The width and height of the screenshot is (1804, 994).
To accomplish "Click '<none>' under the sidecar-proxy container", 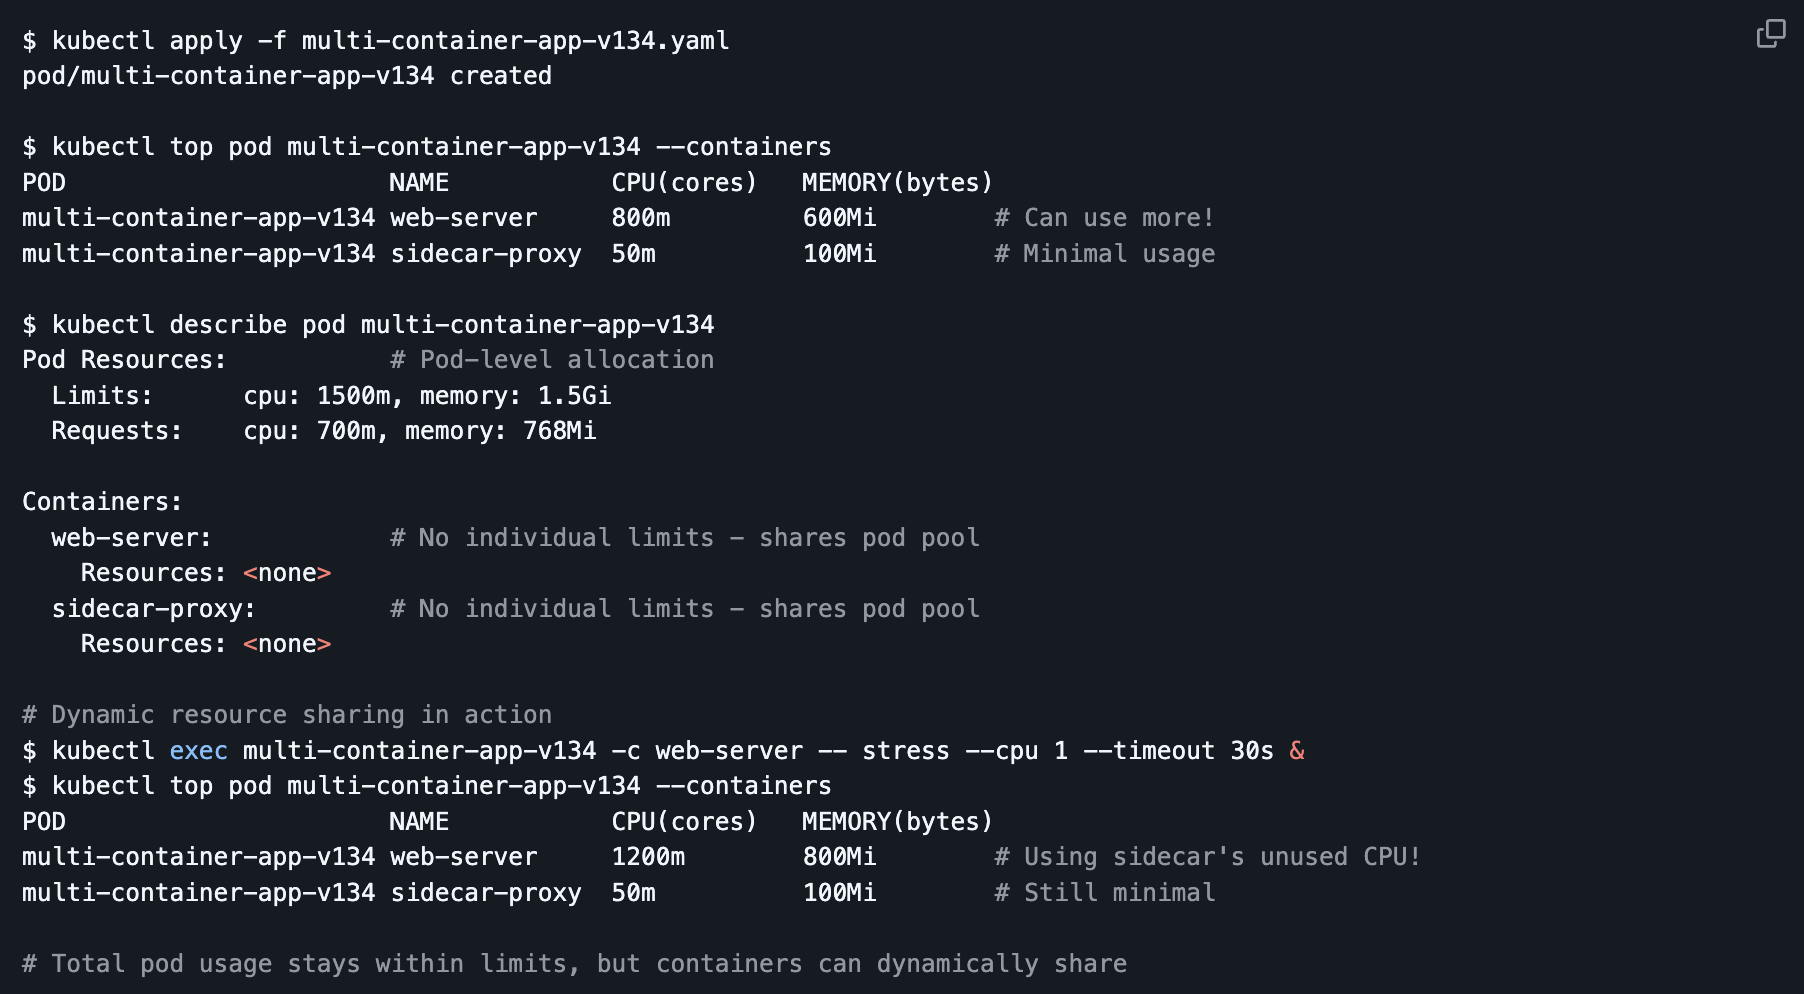I will [287, 644].
